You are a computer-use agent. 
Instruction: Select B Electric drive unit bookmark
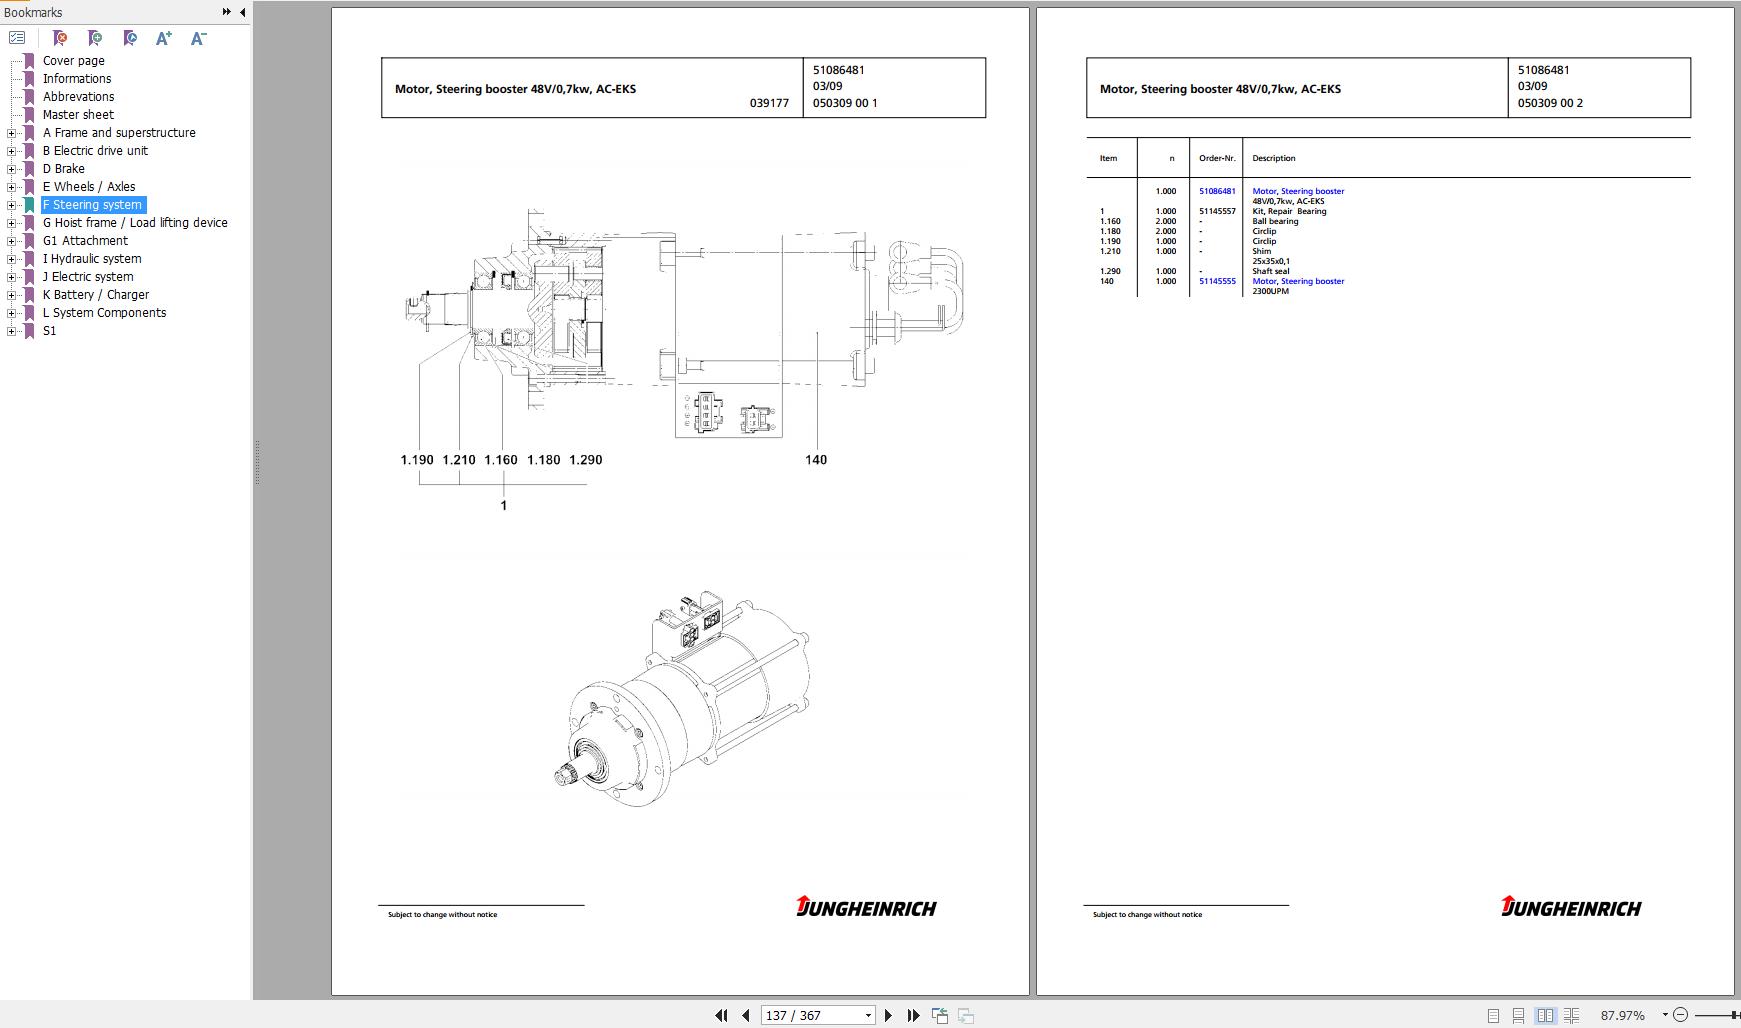[x=95, y=151]
